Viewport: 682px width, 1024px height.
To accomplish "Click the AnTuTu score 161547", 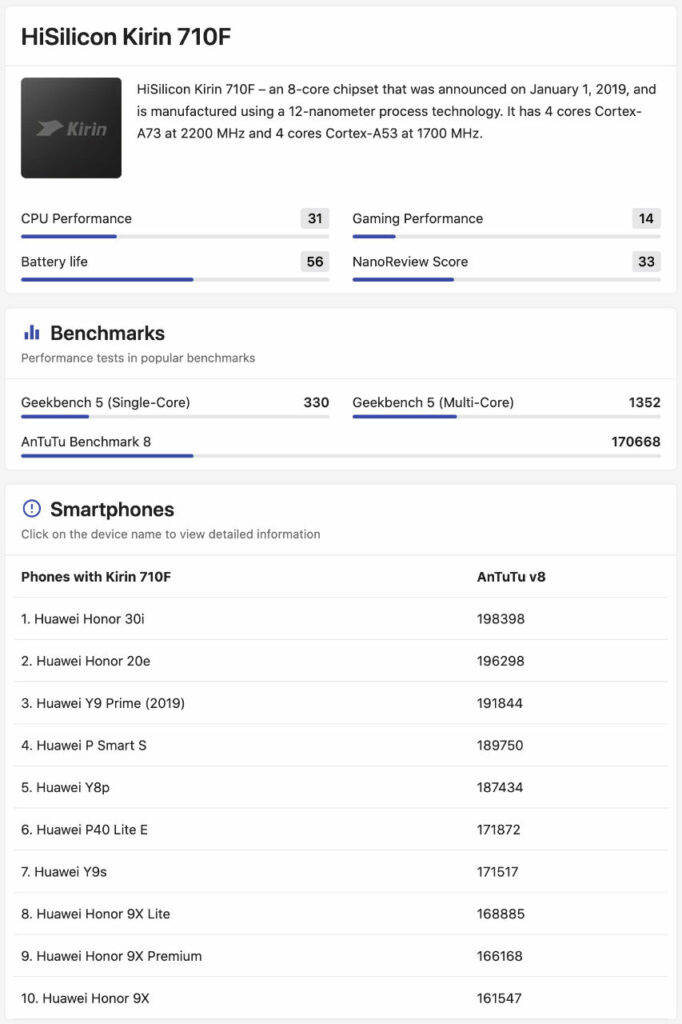I will coord(499,998).
